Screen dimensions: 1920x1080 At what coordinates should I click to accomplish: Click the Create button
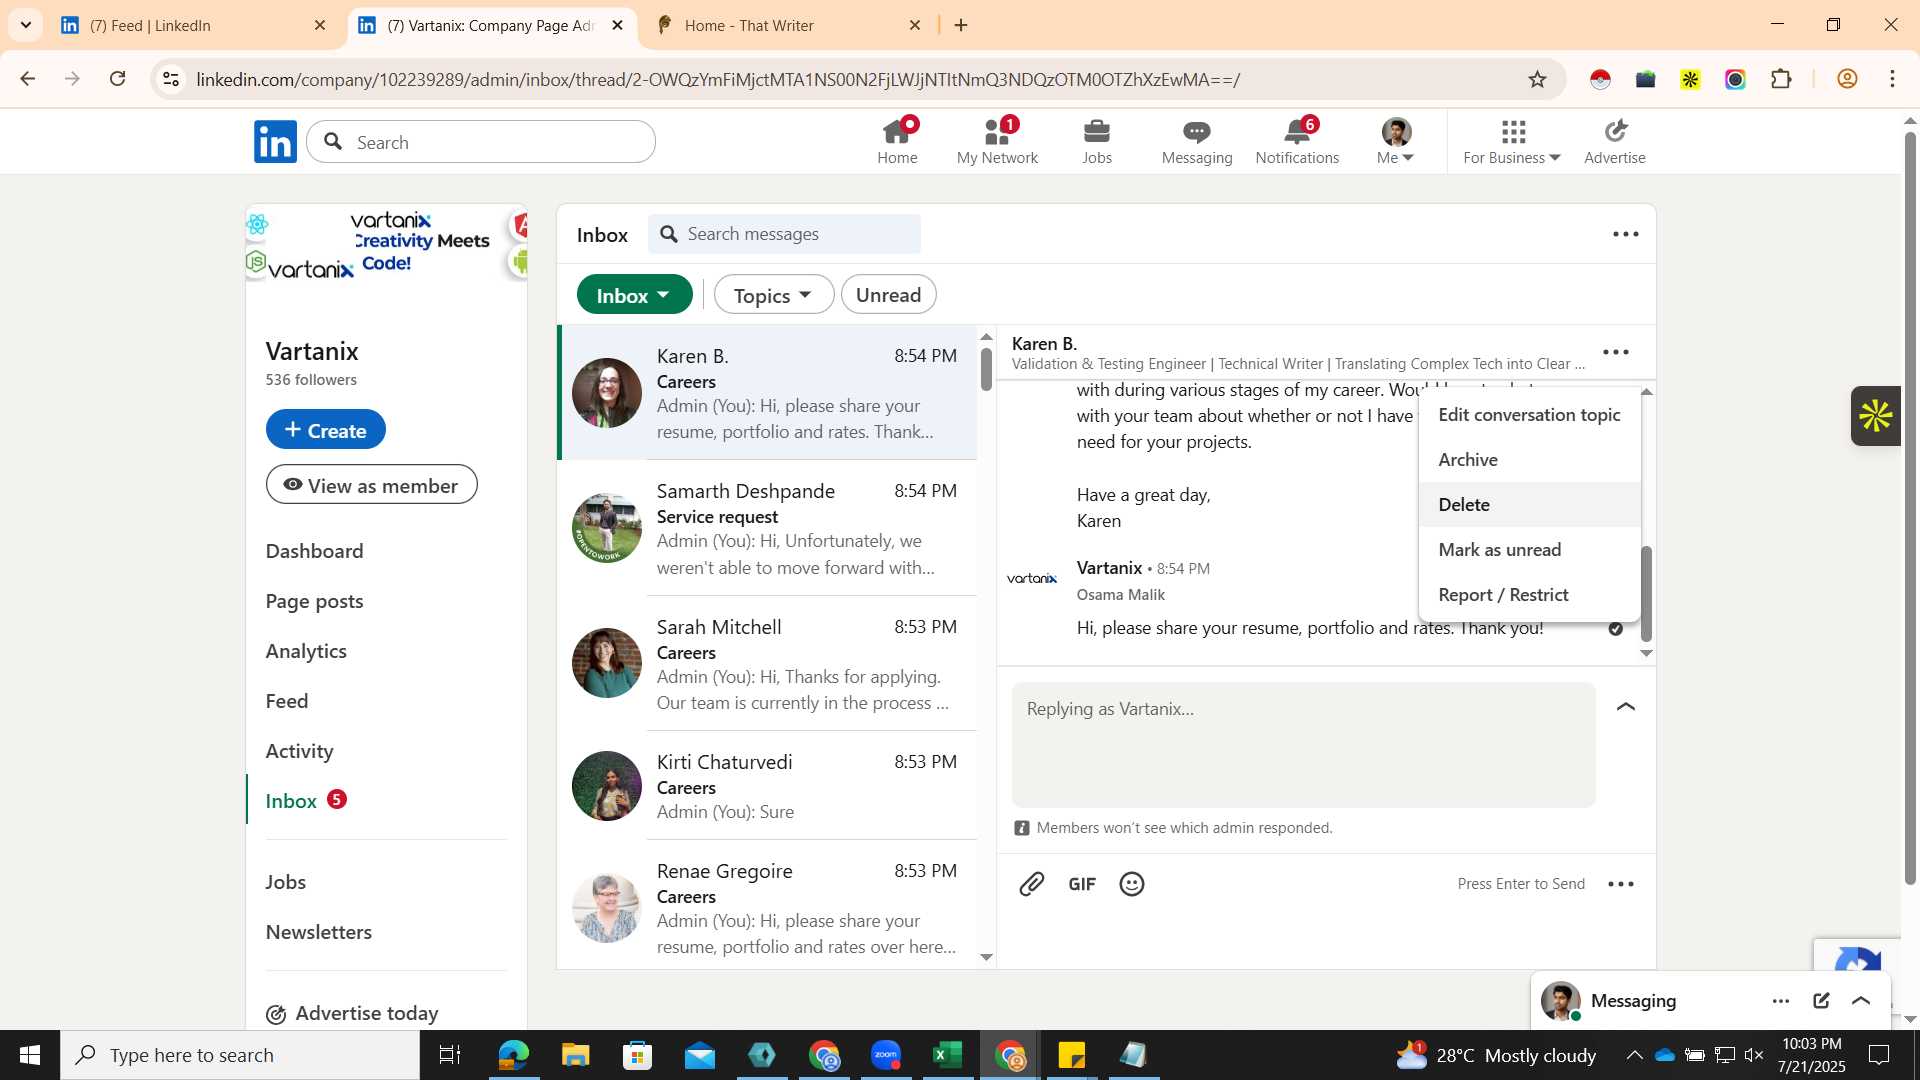point(325,429)
